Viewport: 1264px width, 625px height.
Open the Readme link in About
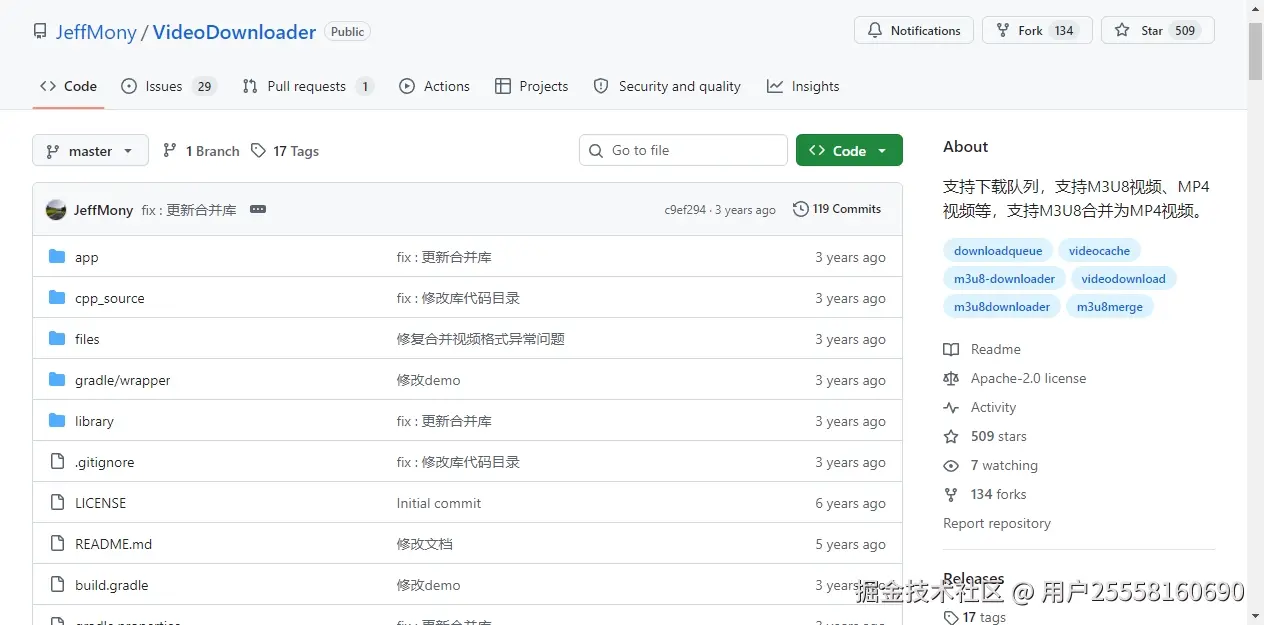(982, 349)
